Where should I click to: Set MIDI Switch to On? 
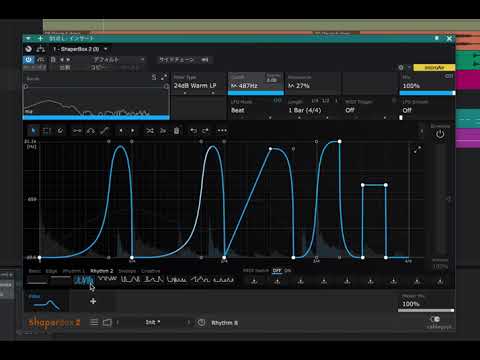coord(288,271)
